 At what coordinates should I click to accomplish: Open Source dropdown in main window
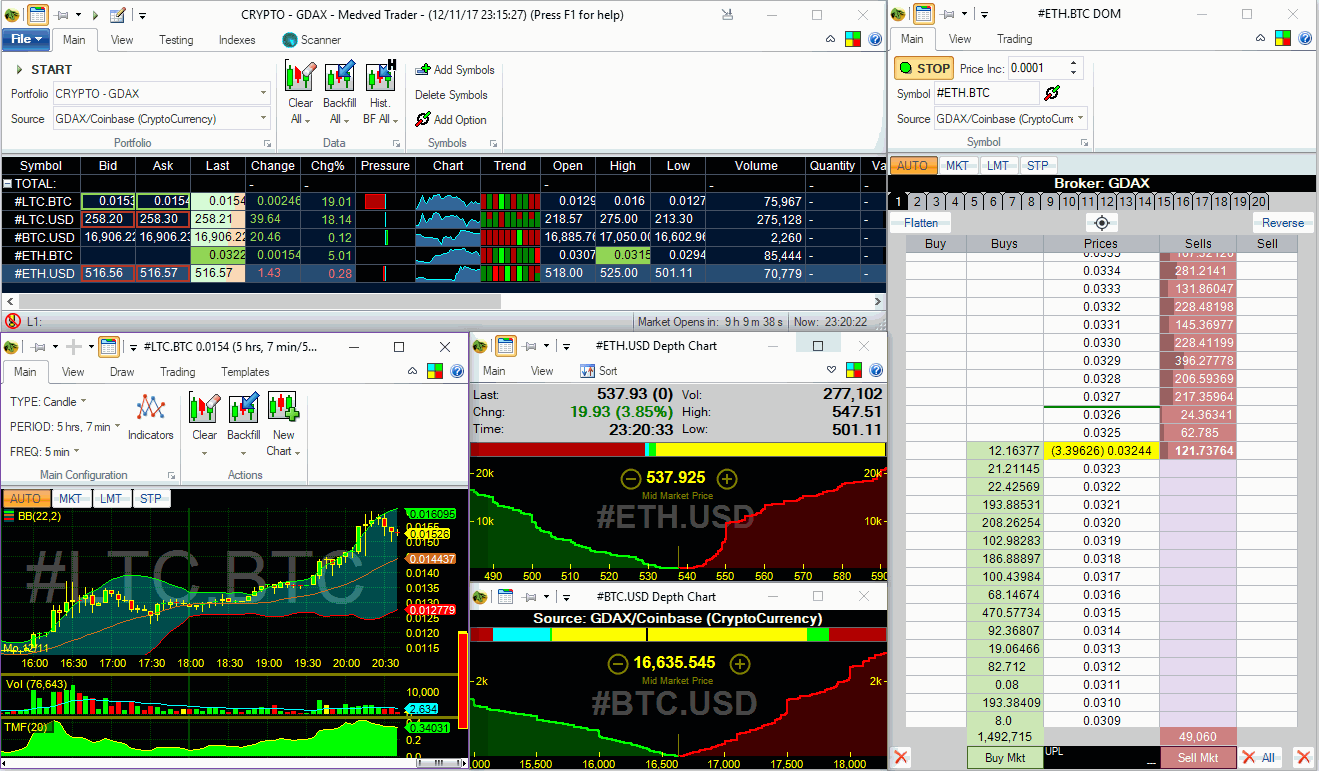tap(161, 119)
